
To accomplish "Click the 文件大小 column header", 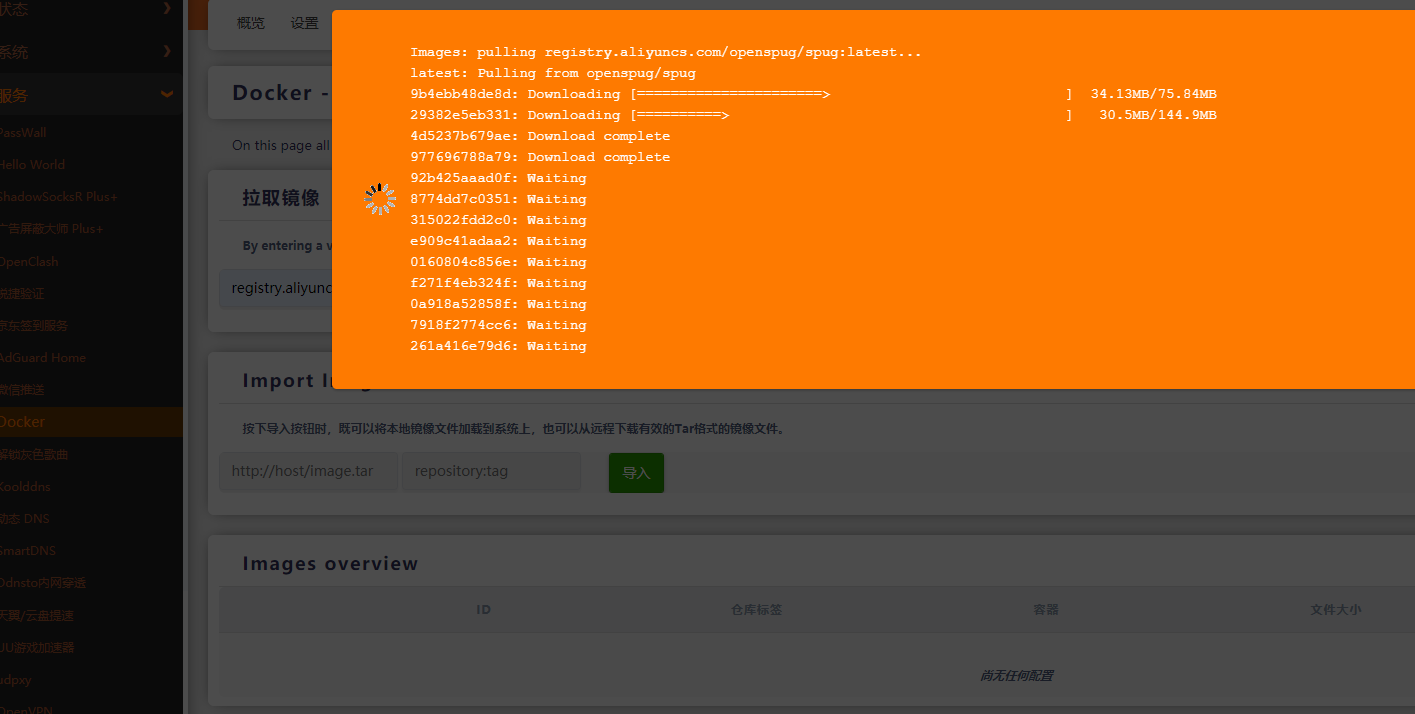I will click(1335, 609).
